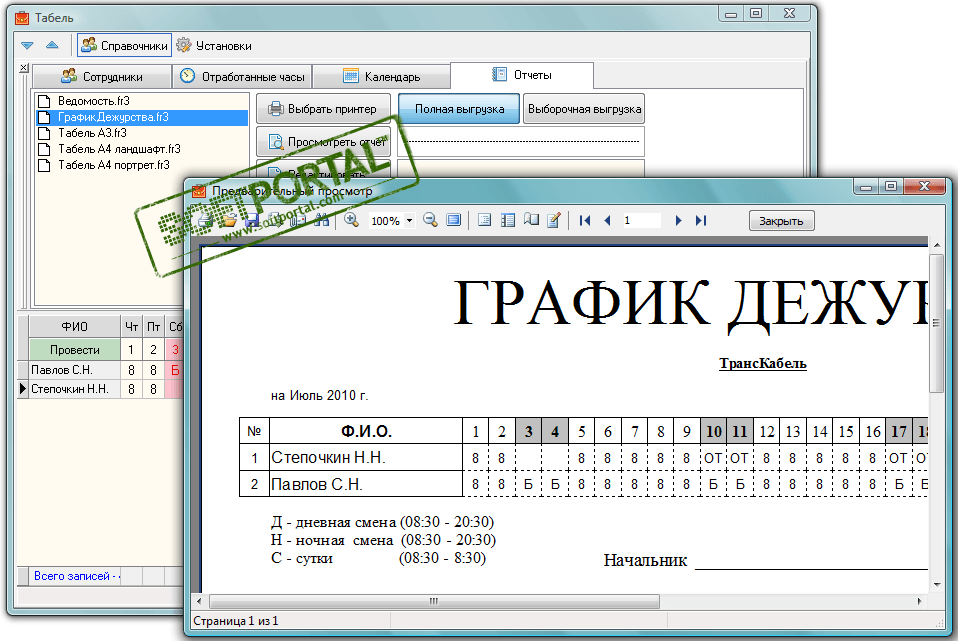Click the Выборочная выгрузка button
The width and height of the screenshot is (958, 641).
pos(584,109)
